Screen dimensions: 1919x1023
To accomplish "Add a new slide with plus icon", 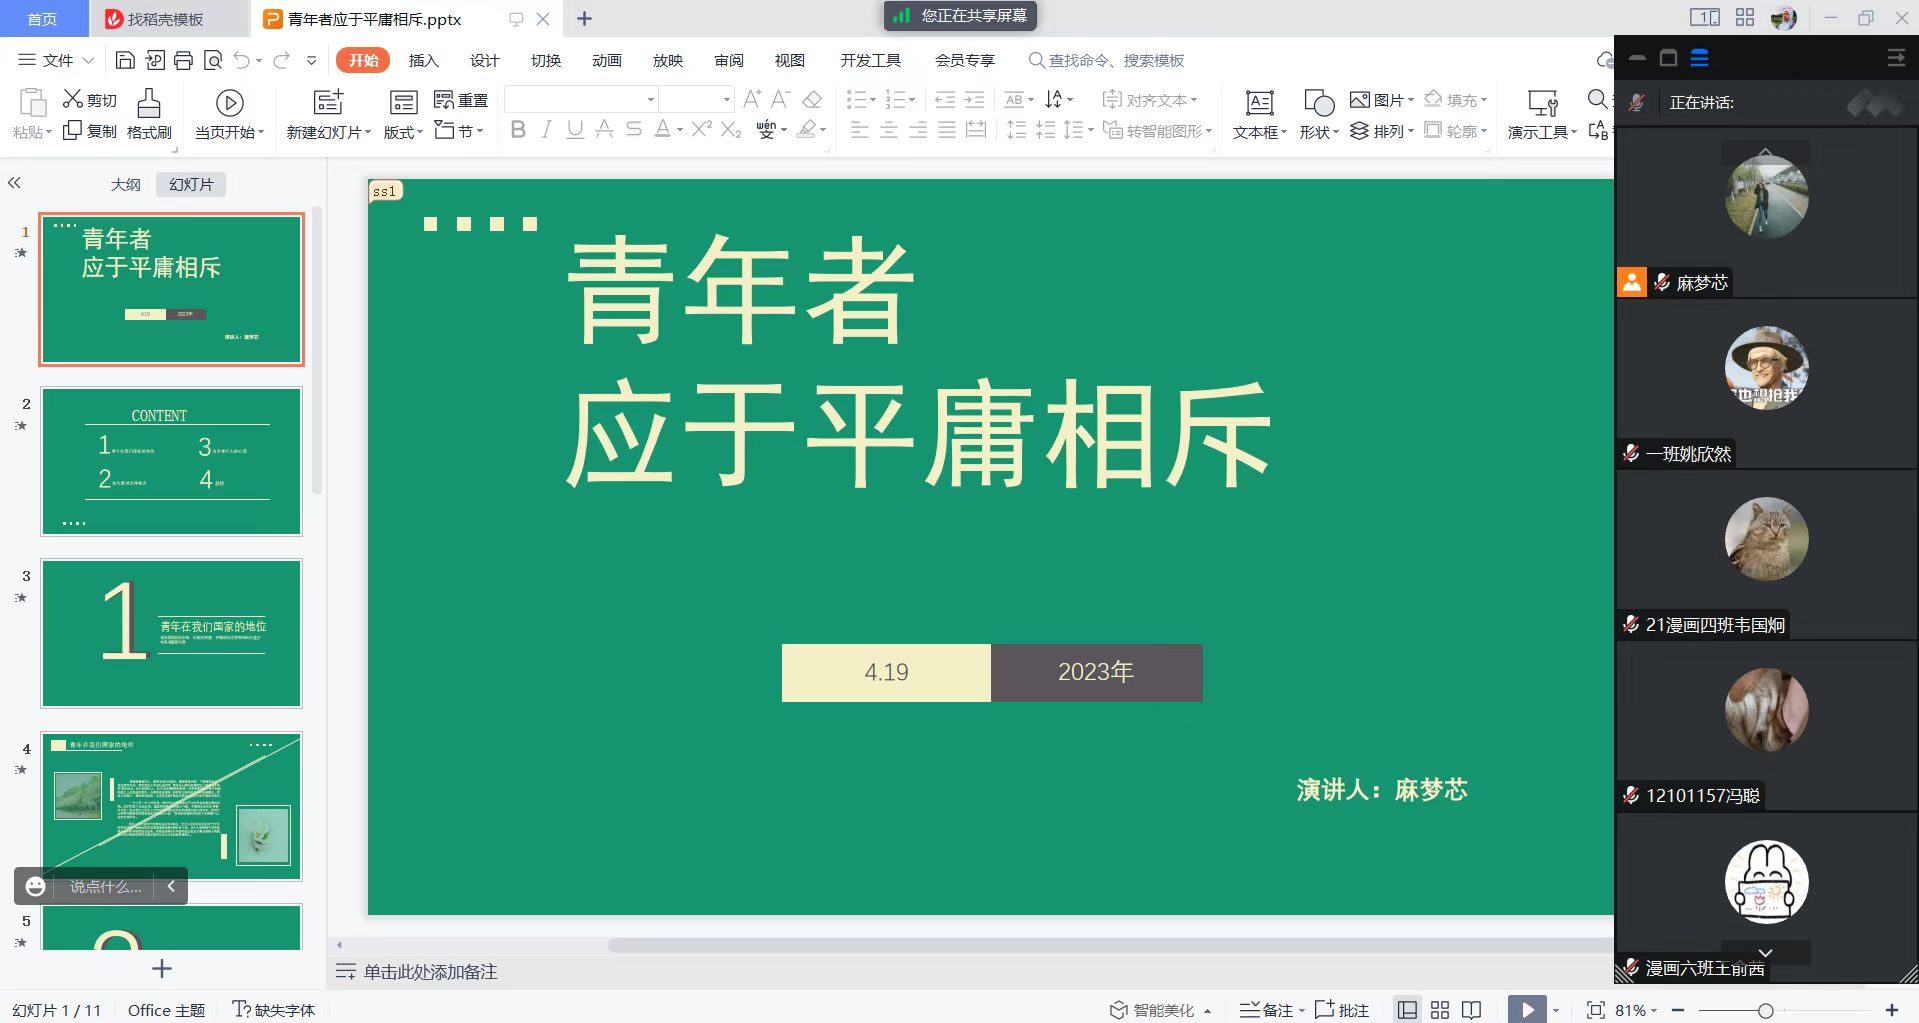I will tap(162, 968).
